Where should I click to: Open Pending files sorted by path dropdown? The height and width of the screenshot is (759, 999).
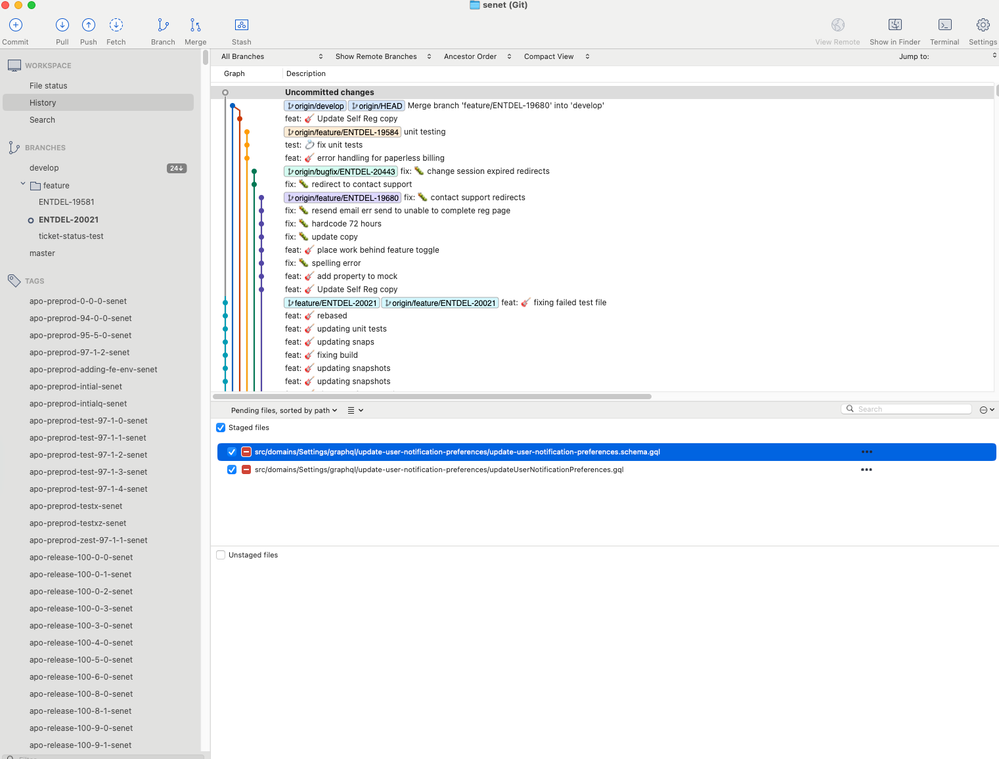284,410
